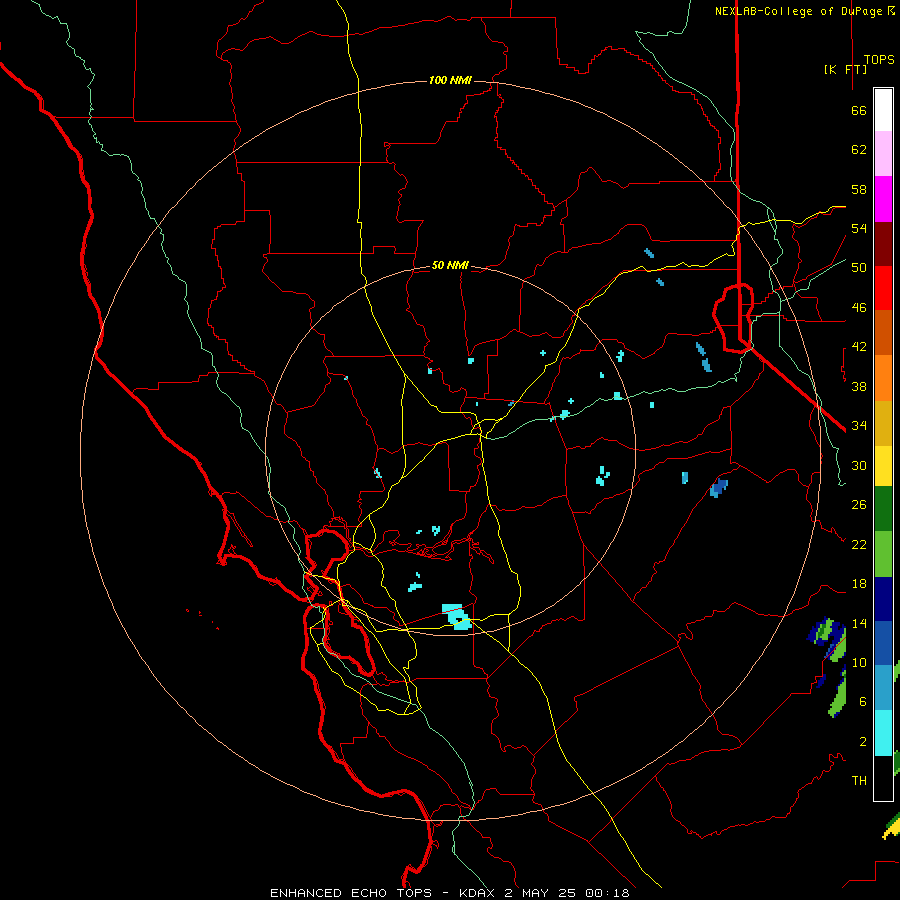Image resolution: width=900 pixels, height=900 pixels.
Task: Click the legend value "66"
Action: pos(859,111)
